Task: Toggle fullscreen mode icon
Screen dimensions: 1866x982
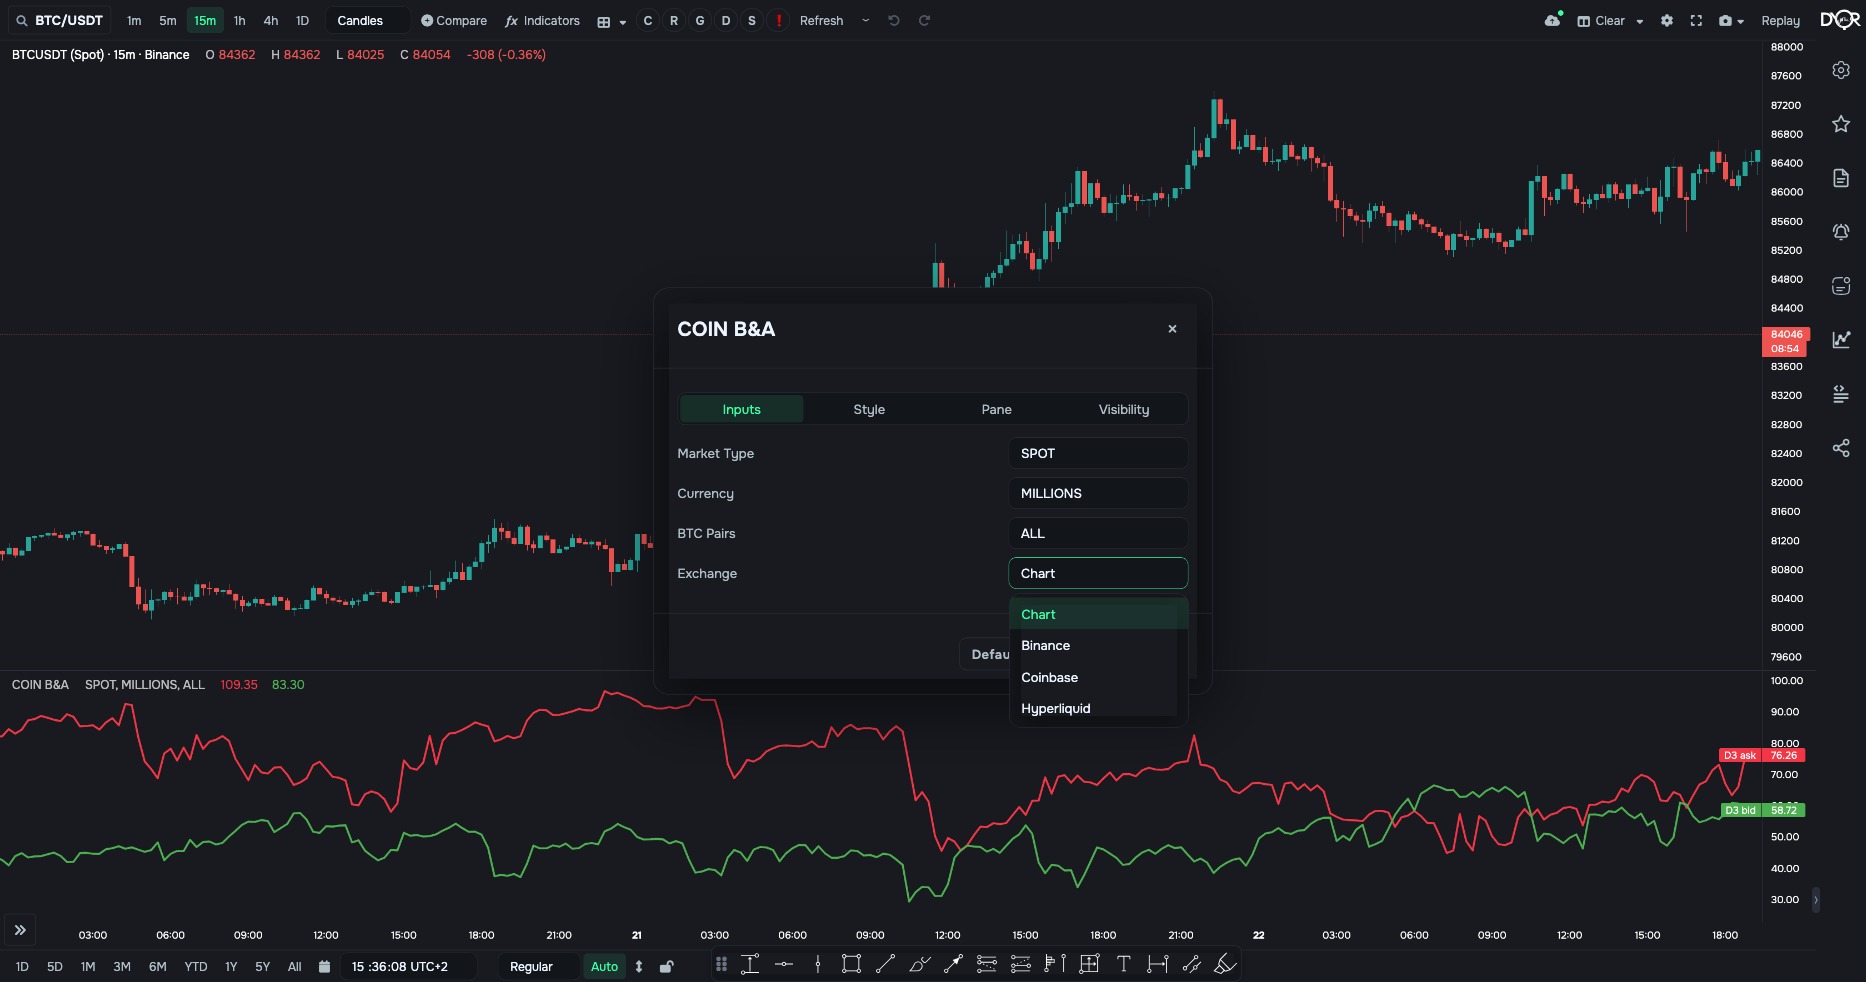Action: (1696, 20)
